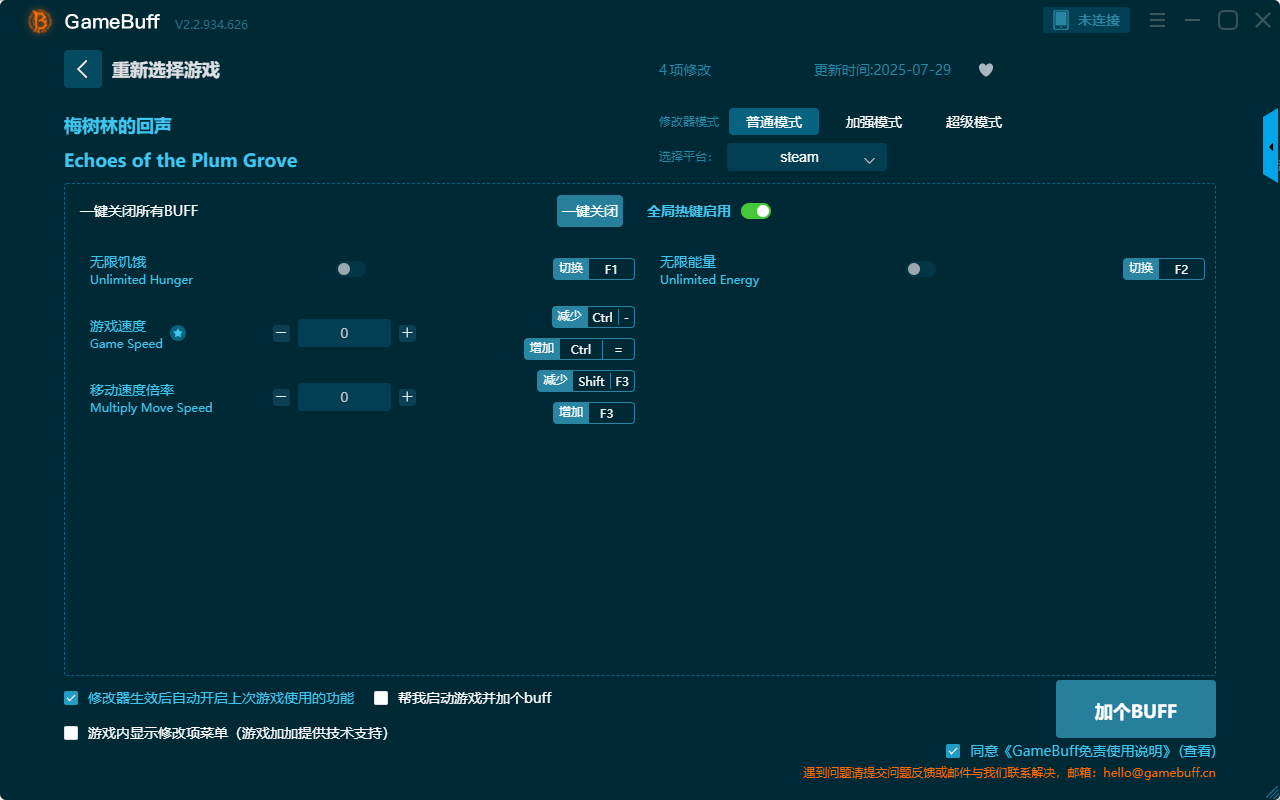Click the hello@gamebuff.cn contact line
1280x800 pixels.
[1010, 773]
